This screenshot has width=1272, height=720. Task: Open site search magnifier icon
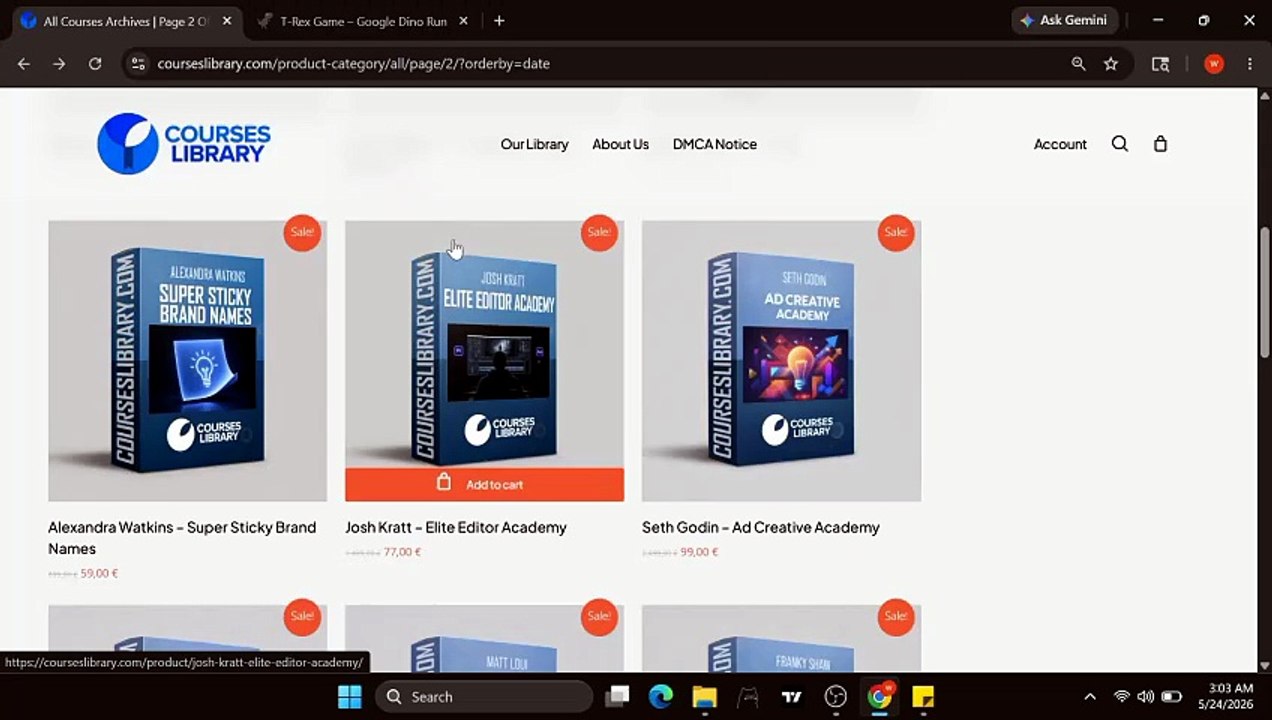1120,144
